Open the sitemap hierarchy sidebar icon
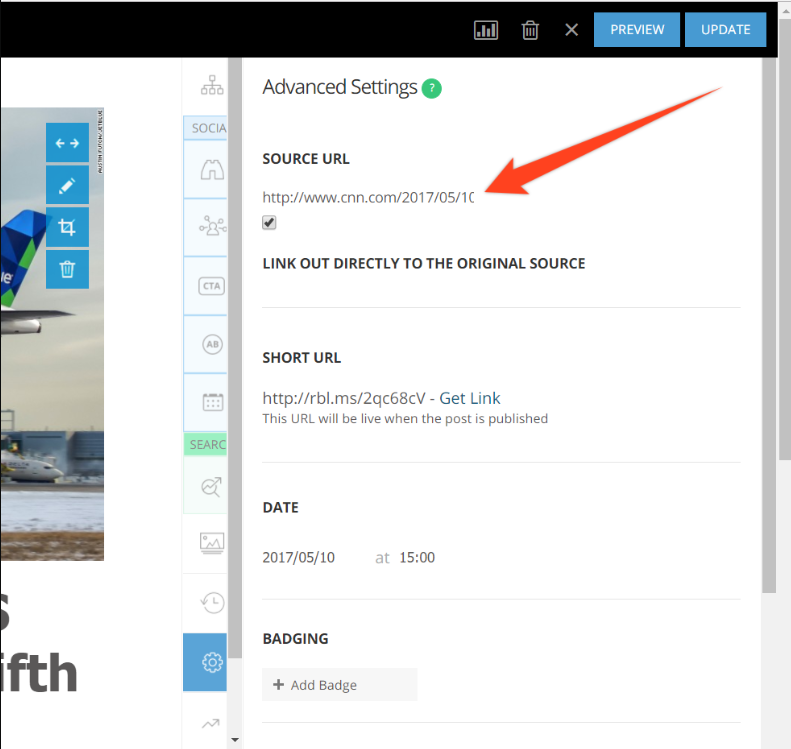Image resolution: width=791 pixels, height=749 pixels. click(x=211, y=87)
